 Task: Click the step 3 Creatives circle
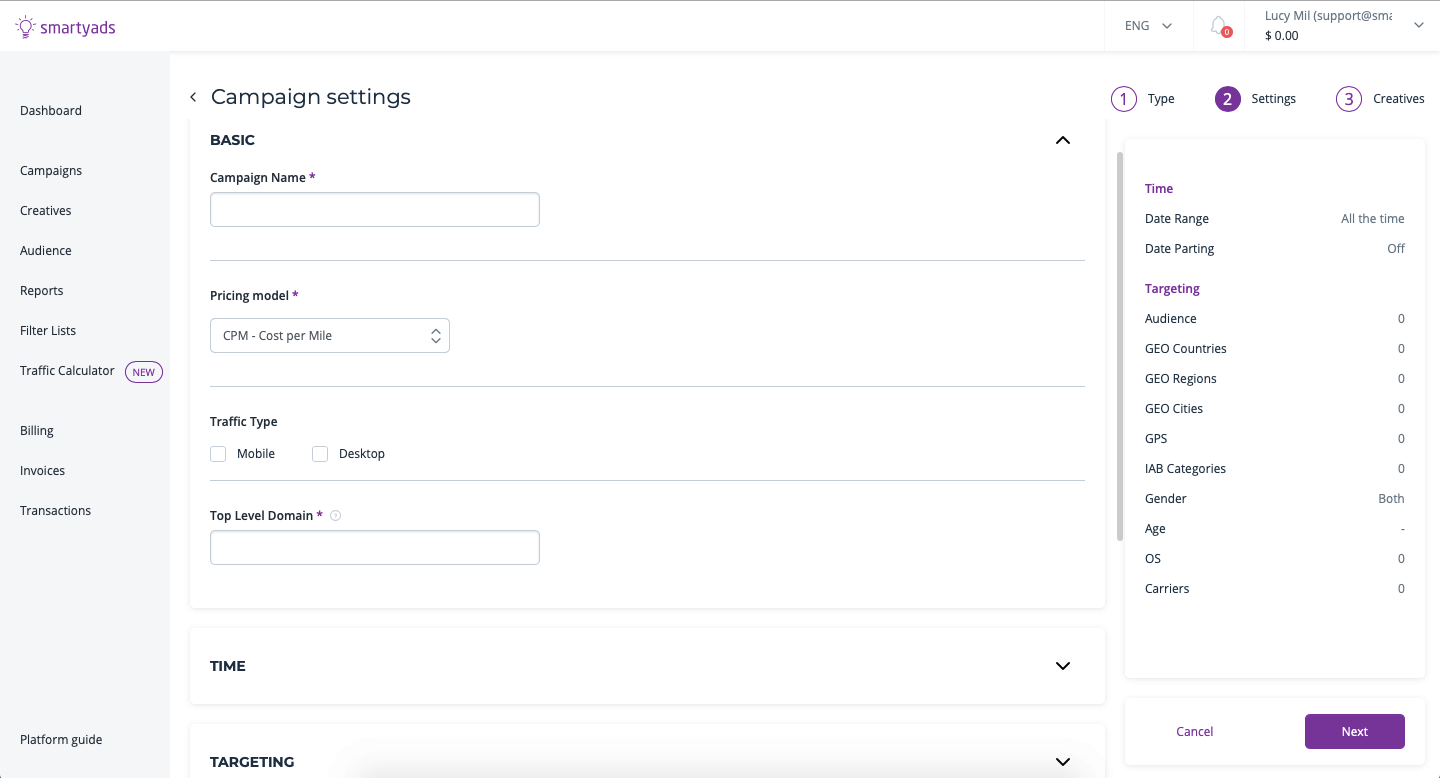(x=1349, y=99)
